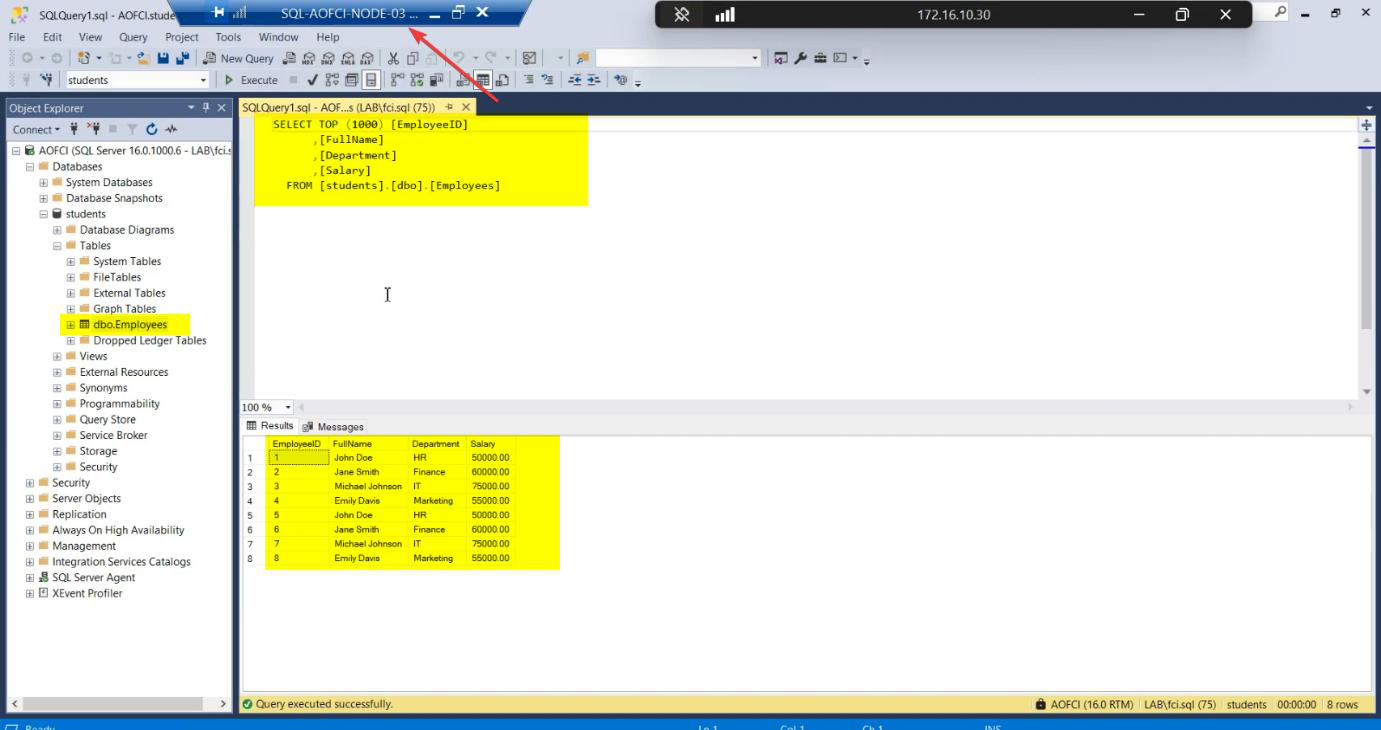Click the DAX Query icon
The width and height of the screenshot is (1381, 730).
pos(367,58)
